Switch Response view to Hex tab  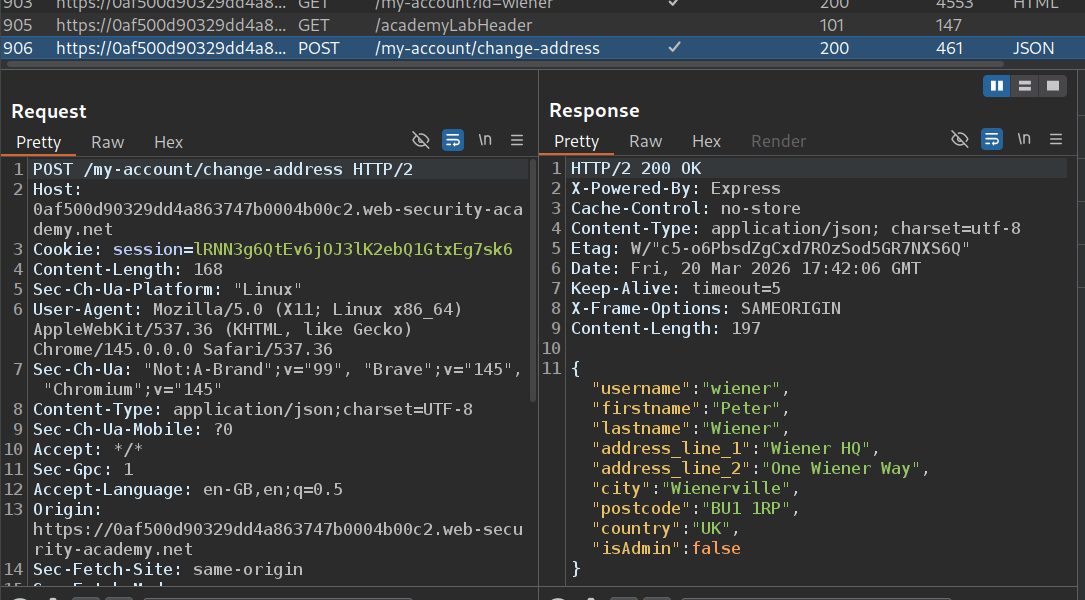(x=706, y=141)
